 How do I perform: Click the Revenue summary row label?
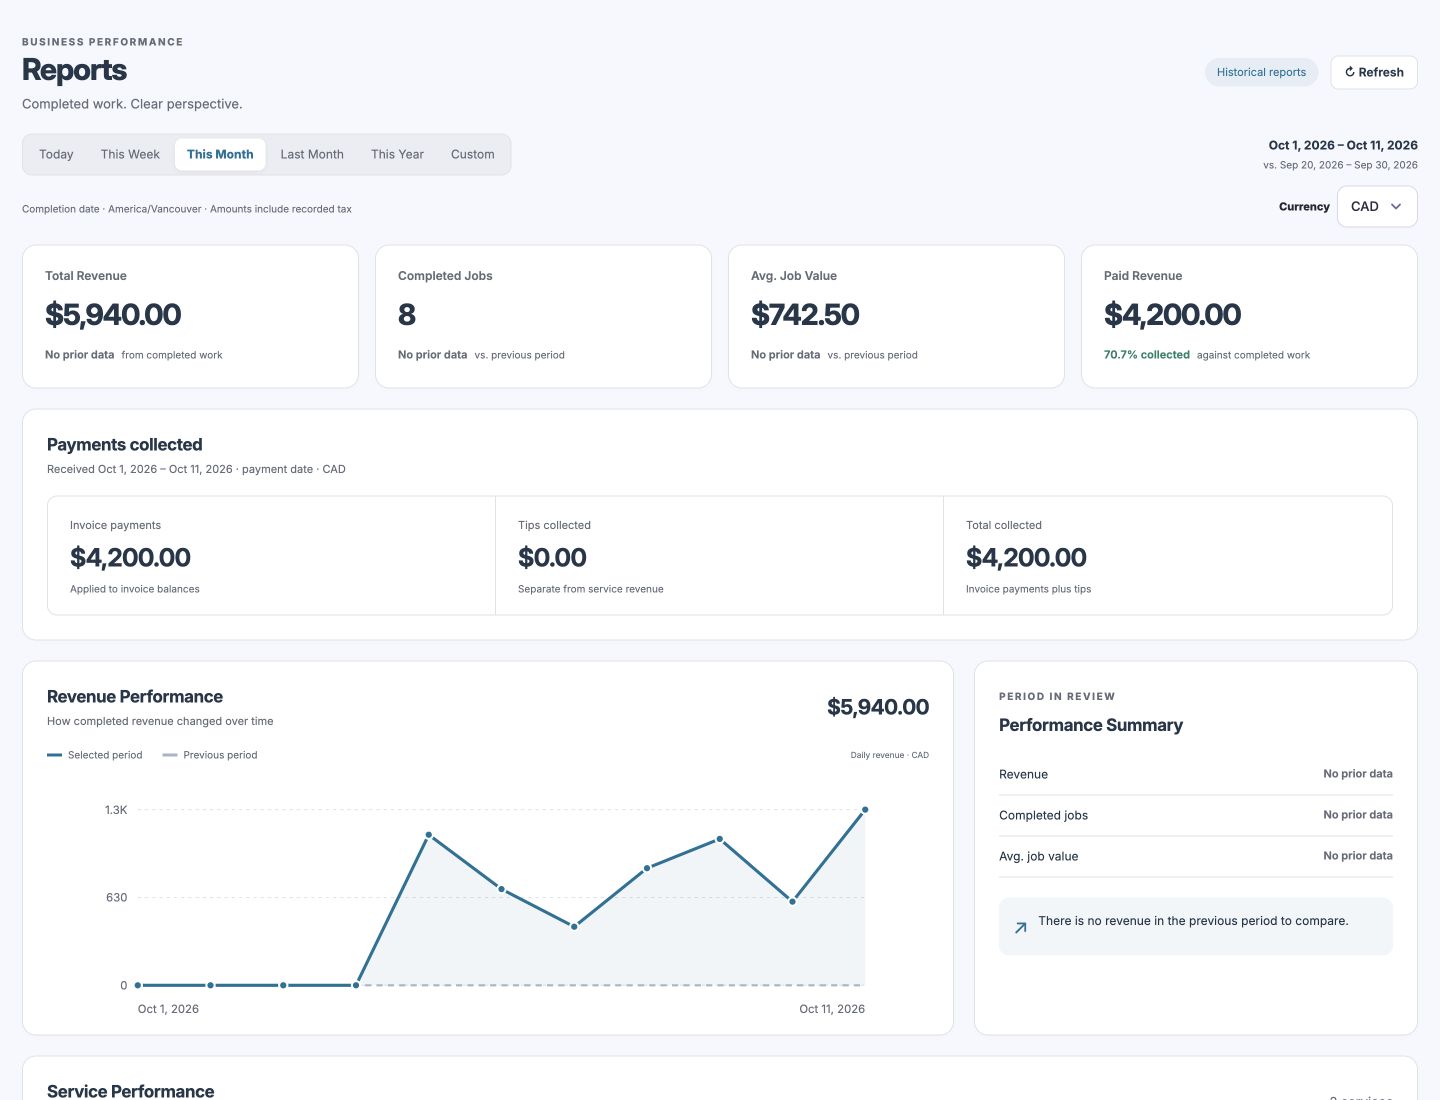click(1023, 774)
